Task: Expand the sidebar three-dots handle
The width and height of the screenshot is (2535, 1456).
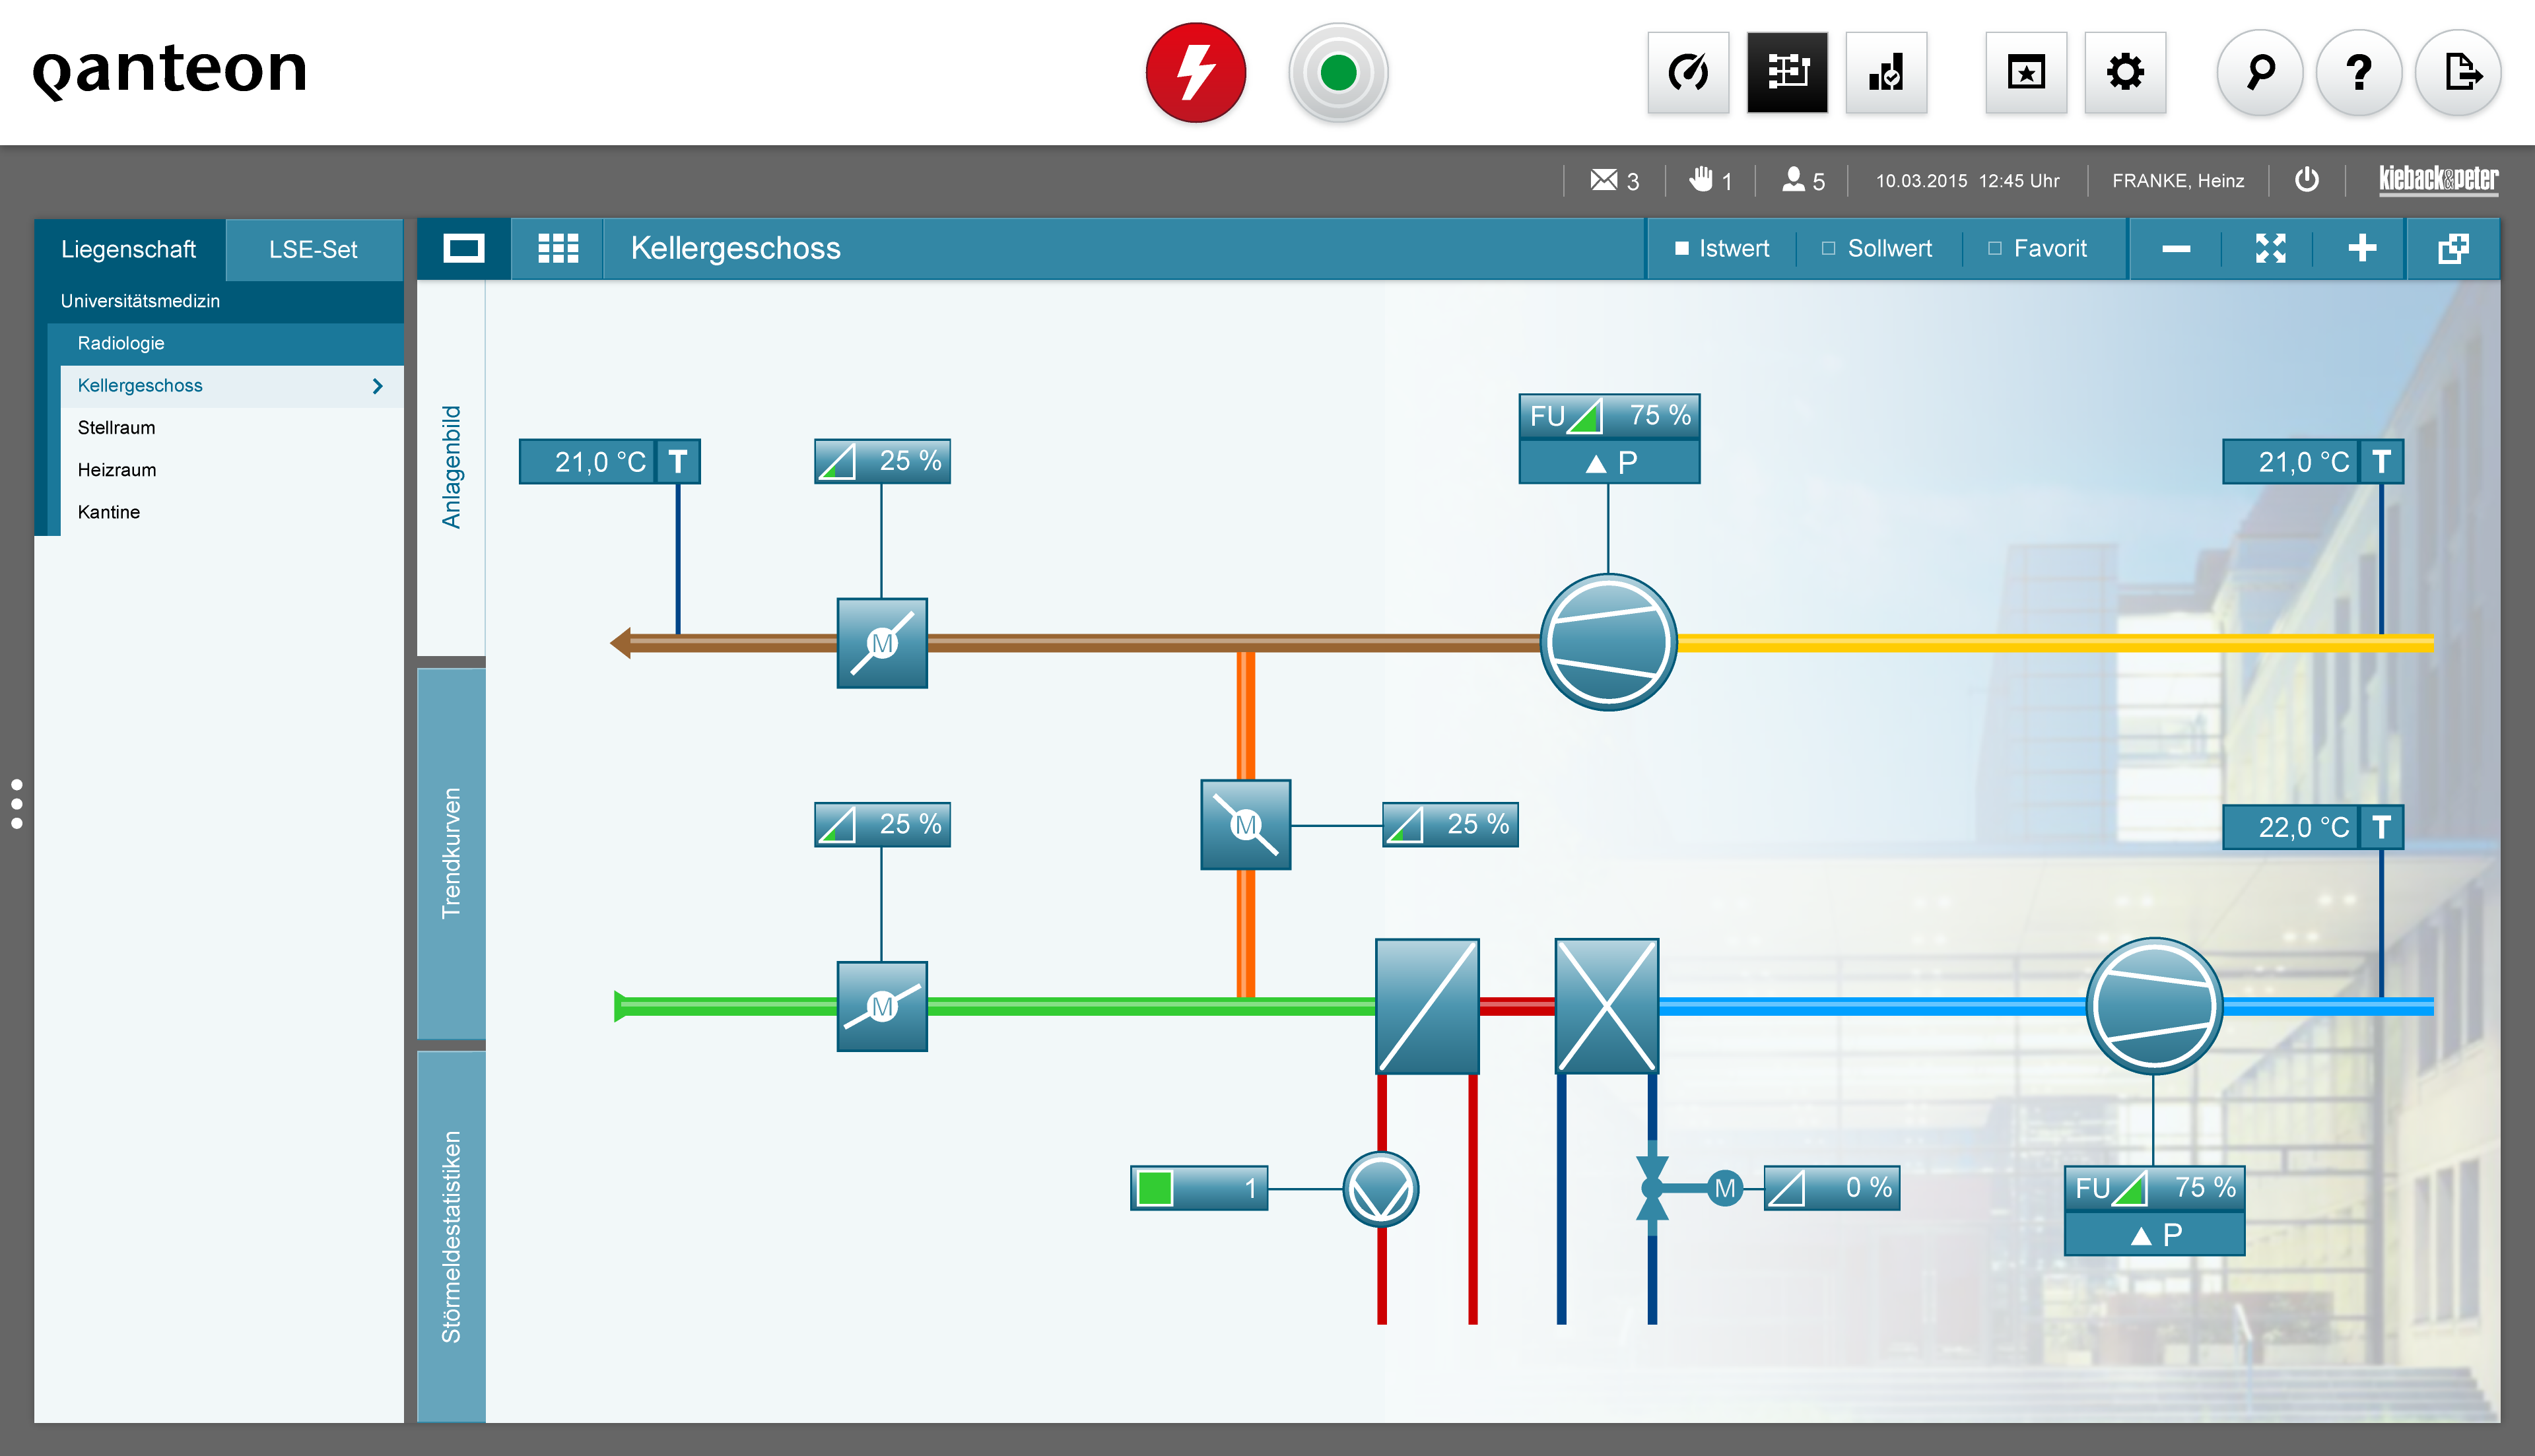Action: 17,803
